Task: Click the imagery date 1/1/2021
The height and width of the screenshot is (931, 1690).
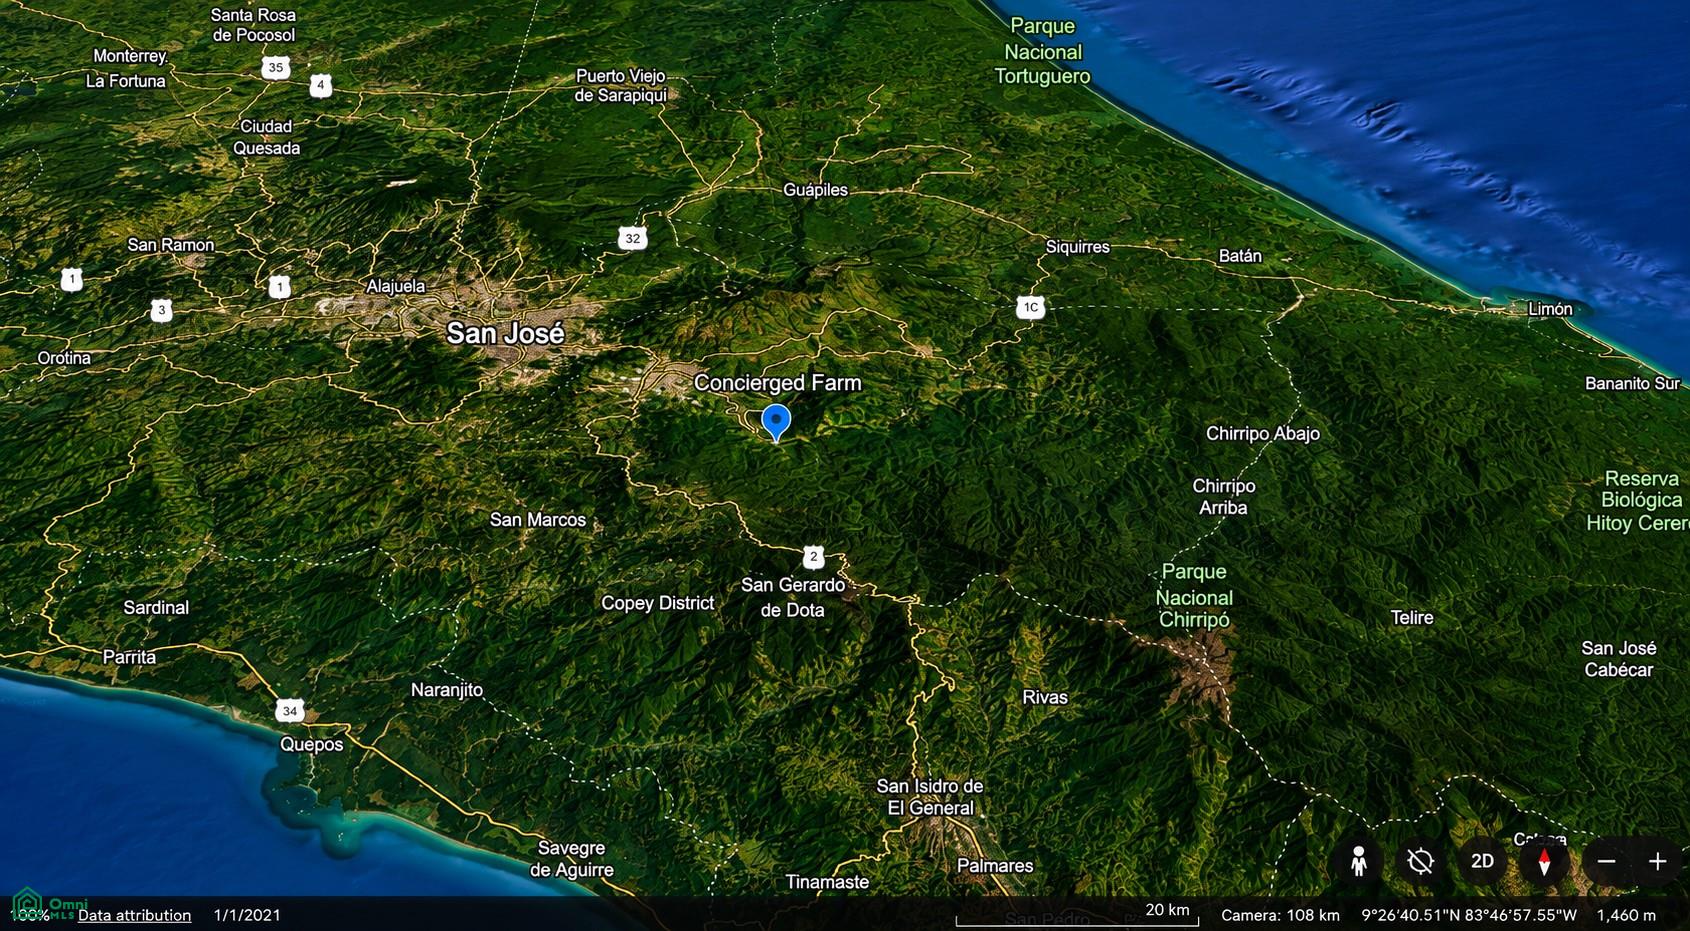Action: tap(247, 915)
